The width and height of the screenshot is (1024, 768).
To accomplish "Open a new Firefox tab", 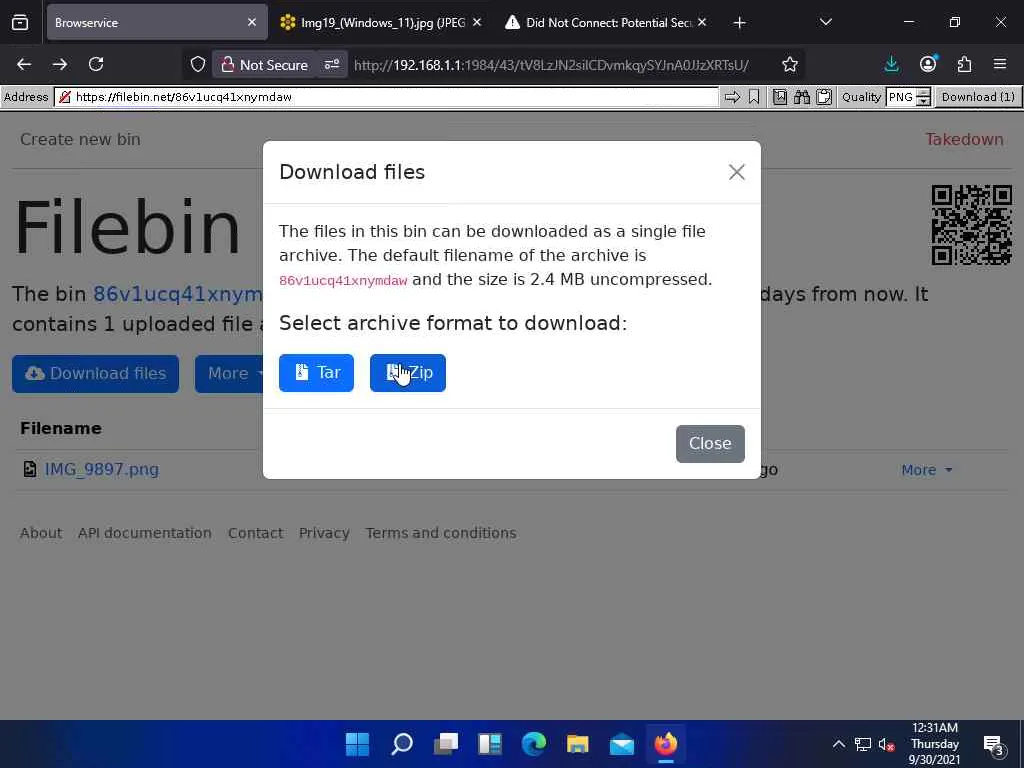I will click(x=739, y=23).
